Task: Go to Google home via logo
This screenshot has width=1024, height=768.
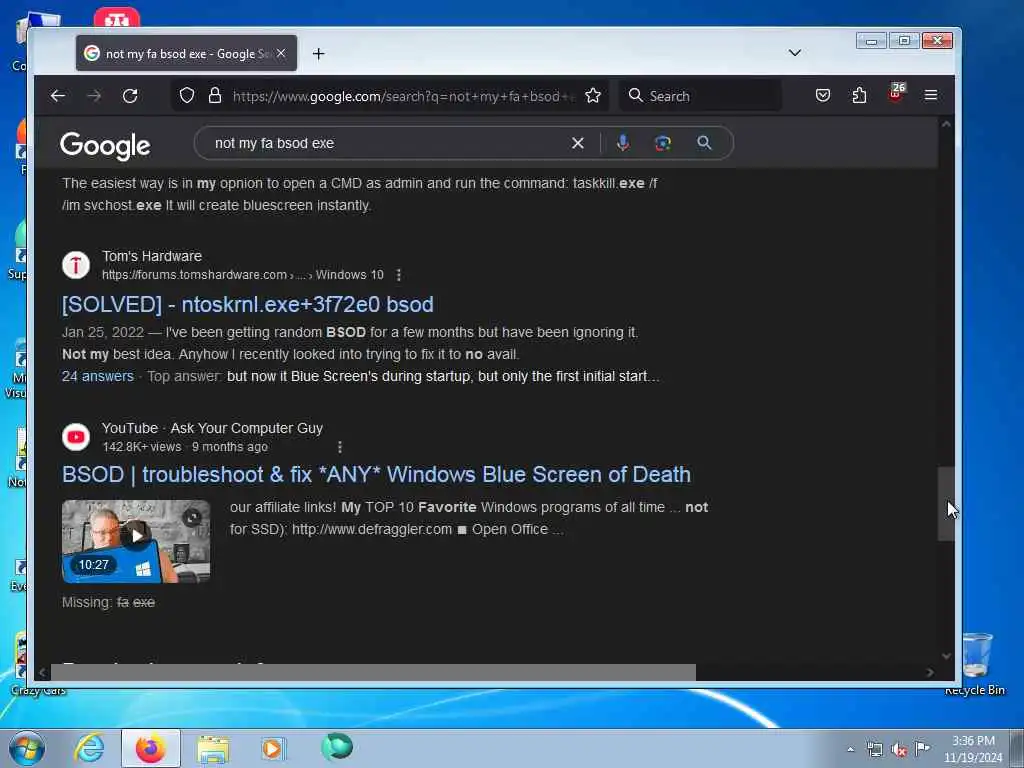Action: 105,146
